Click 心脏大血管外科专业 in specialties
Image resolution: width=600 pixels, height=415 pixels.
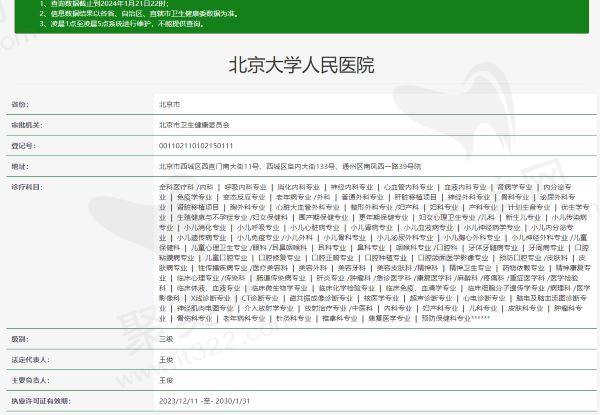click(308, 207)
